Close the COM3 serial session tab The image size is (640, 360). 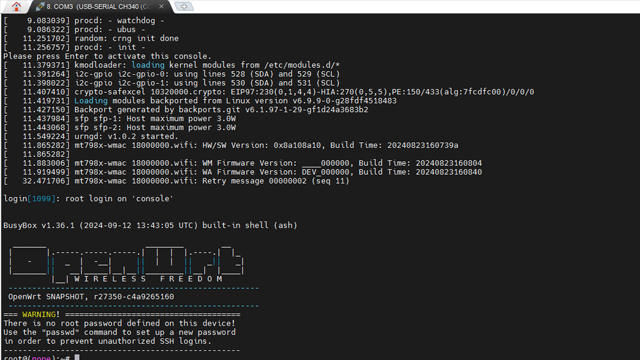(x=161, y=7)
